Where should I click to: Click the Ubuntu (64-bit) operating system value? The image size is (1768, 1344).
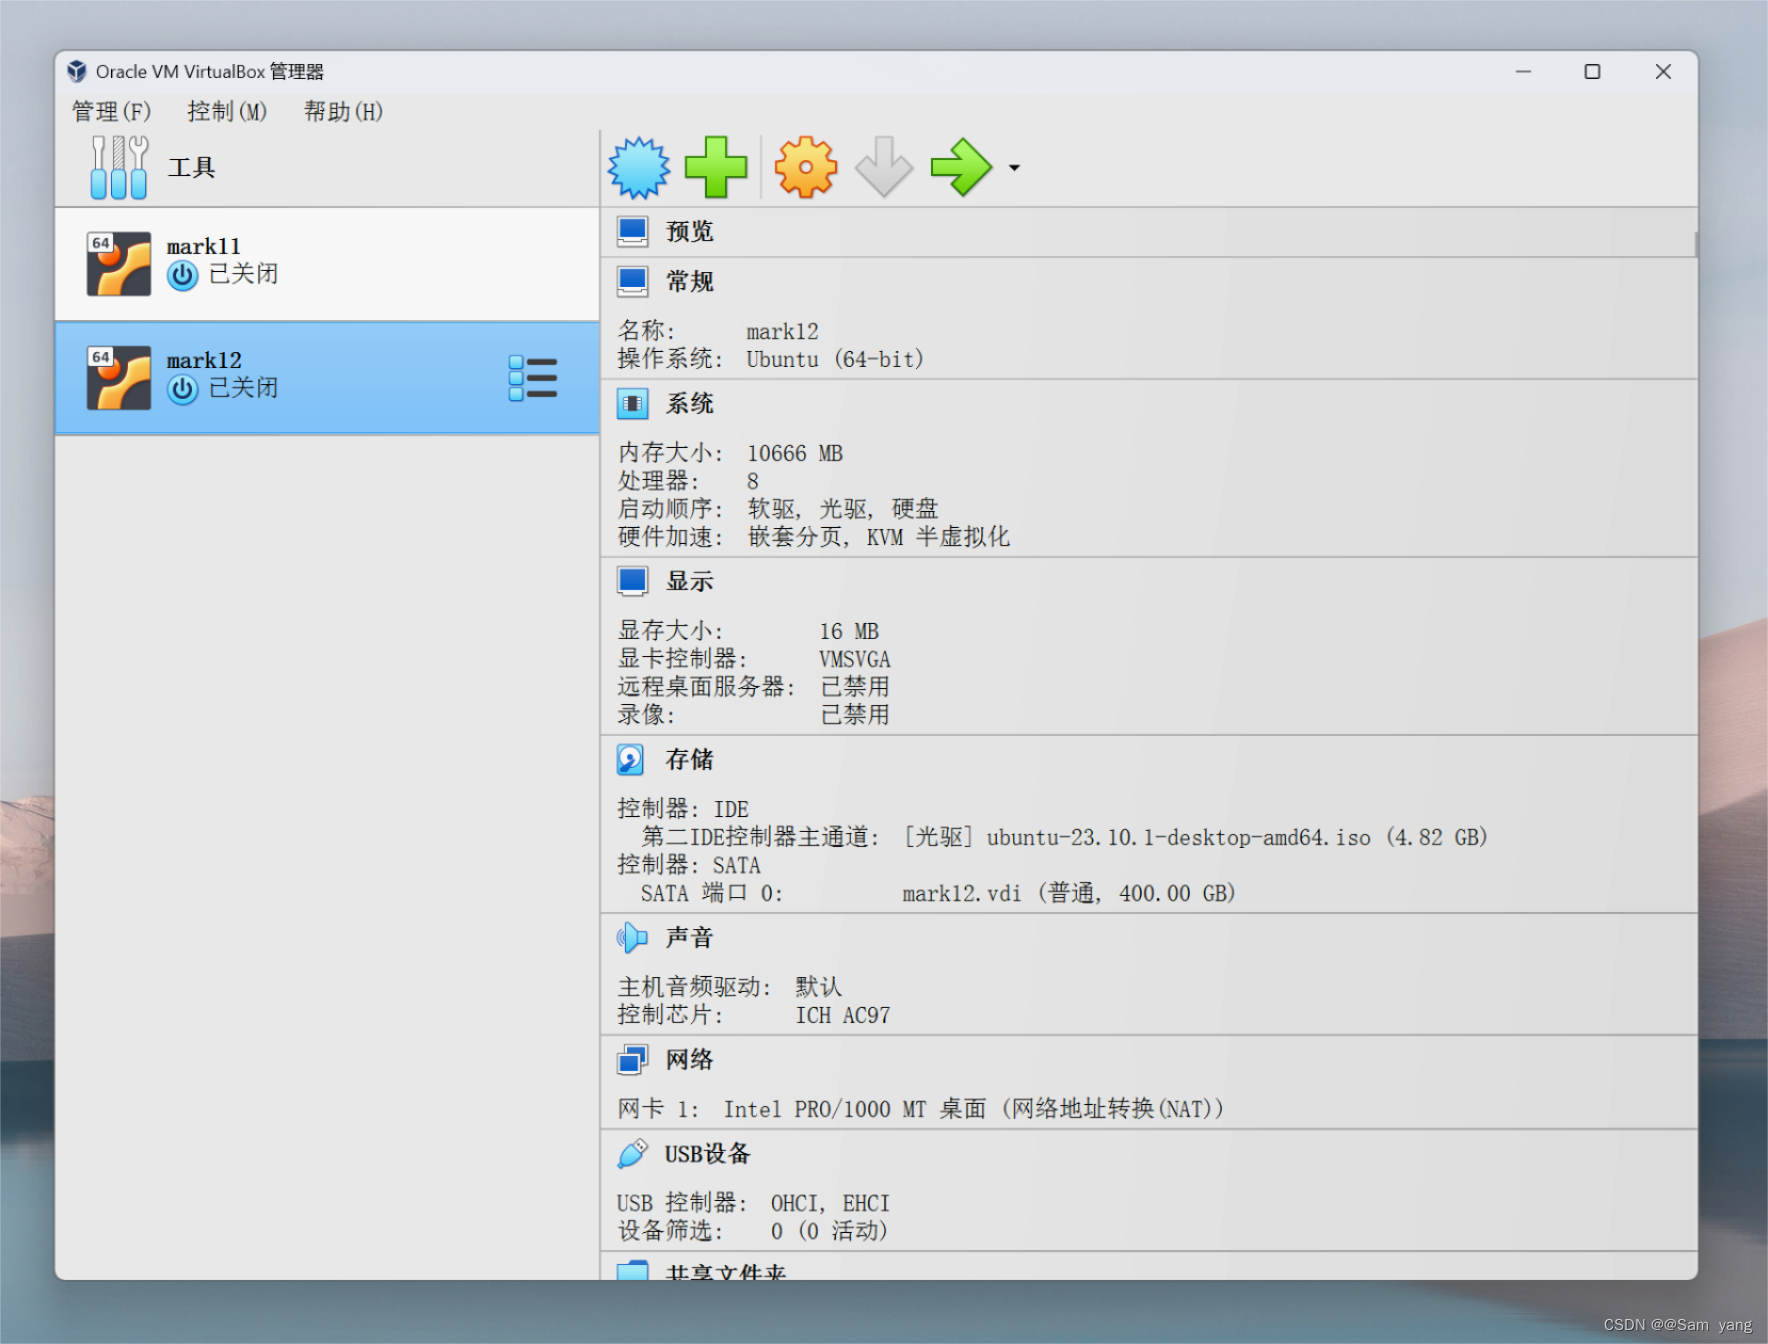[x=835, y=360]
